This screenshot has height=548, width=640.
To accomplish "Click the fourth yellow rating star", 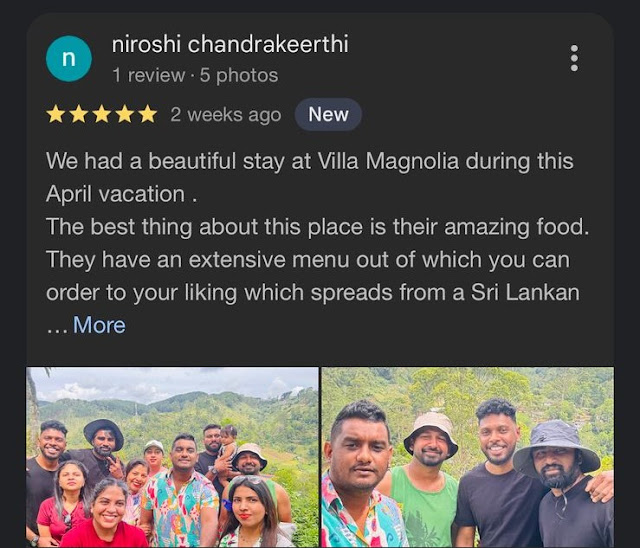I will 125,114.
